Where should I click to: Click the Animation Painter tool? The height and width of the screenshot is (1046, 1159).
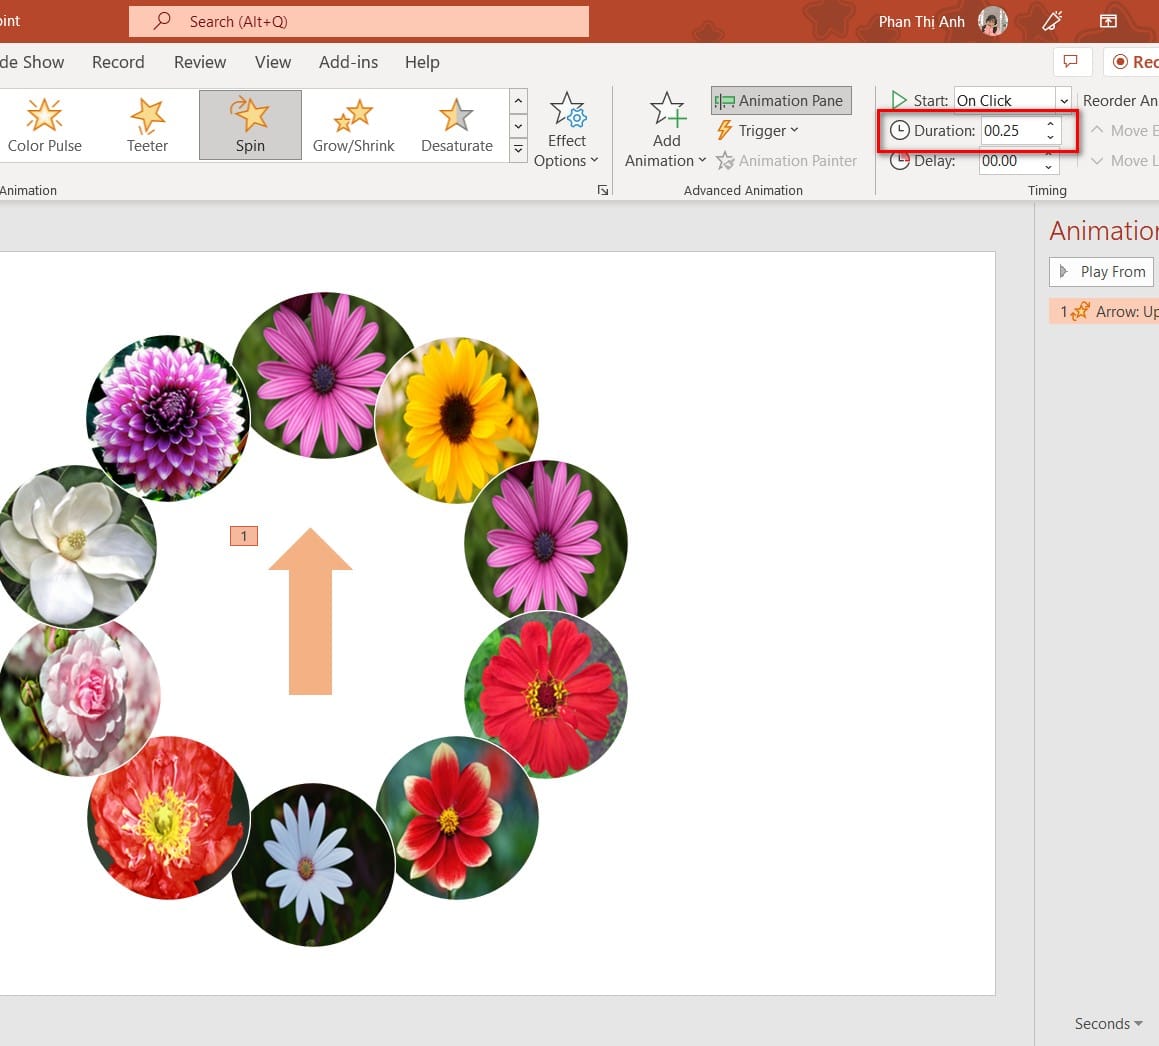(786, 160)
